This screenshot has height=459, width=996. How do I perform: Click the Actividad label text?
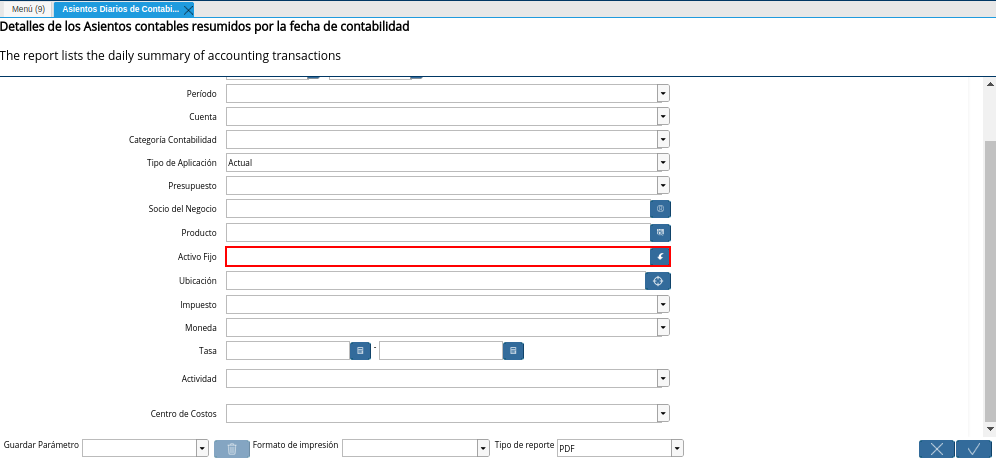tap(199, 379)
